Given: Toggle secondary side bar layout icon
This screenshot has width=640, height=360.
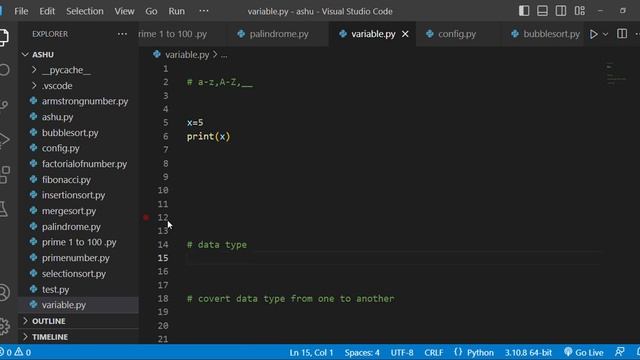Looking at the screenshot, I should pos(561,11).
